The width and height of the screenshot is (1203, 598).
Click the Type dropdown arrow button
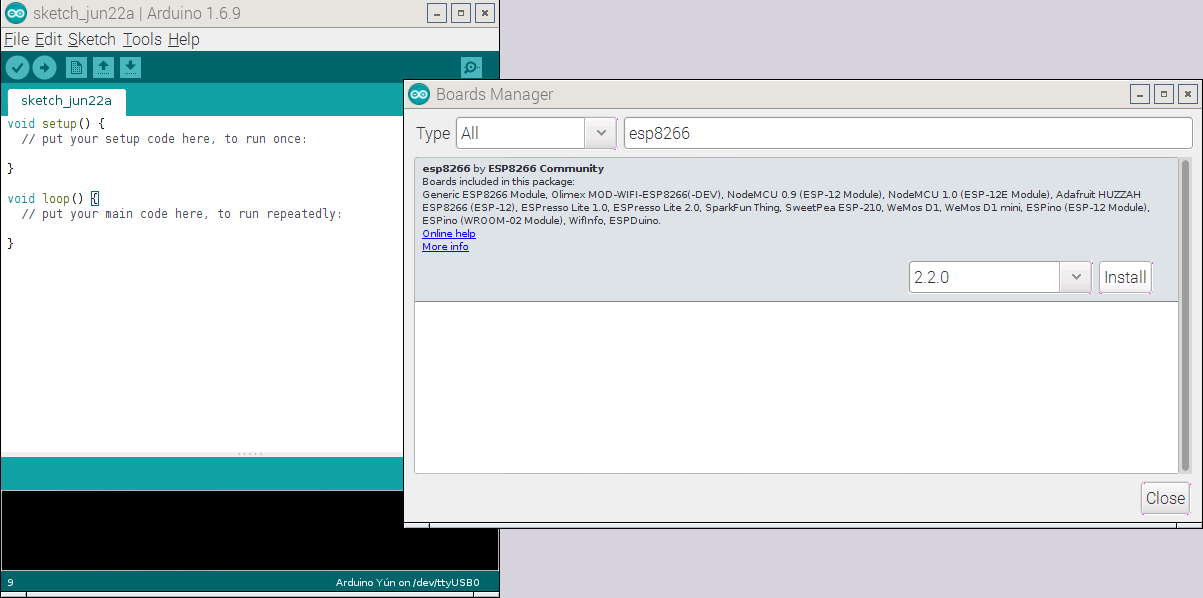click(600, 133)
